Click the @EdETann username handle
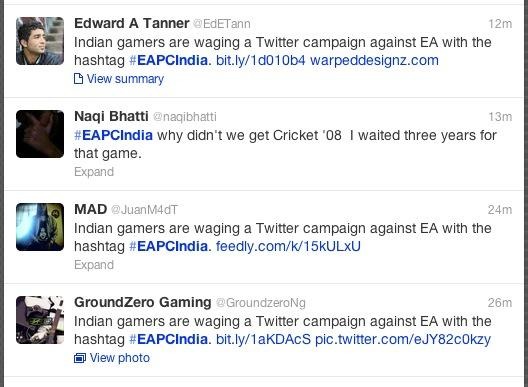The image size is (528, 387). pyautogui.click(x=222, y=24)
